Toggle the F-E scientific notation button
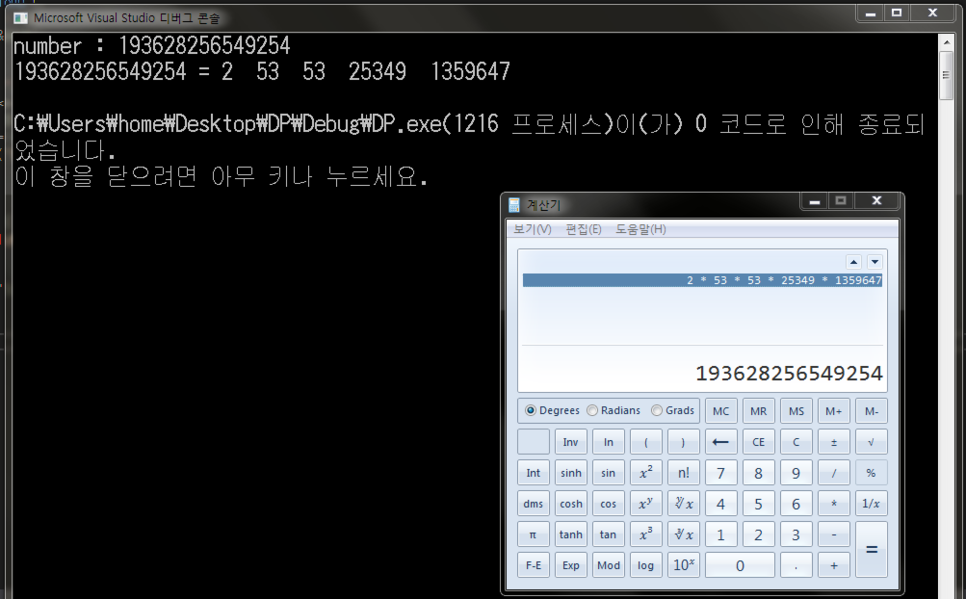The width and height of the screenshot is (966, 599). click(x=533, y=565)
